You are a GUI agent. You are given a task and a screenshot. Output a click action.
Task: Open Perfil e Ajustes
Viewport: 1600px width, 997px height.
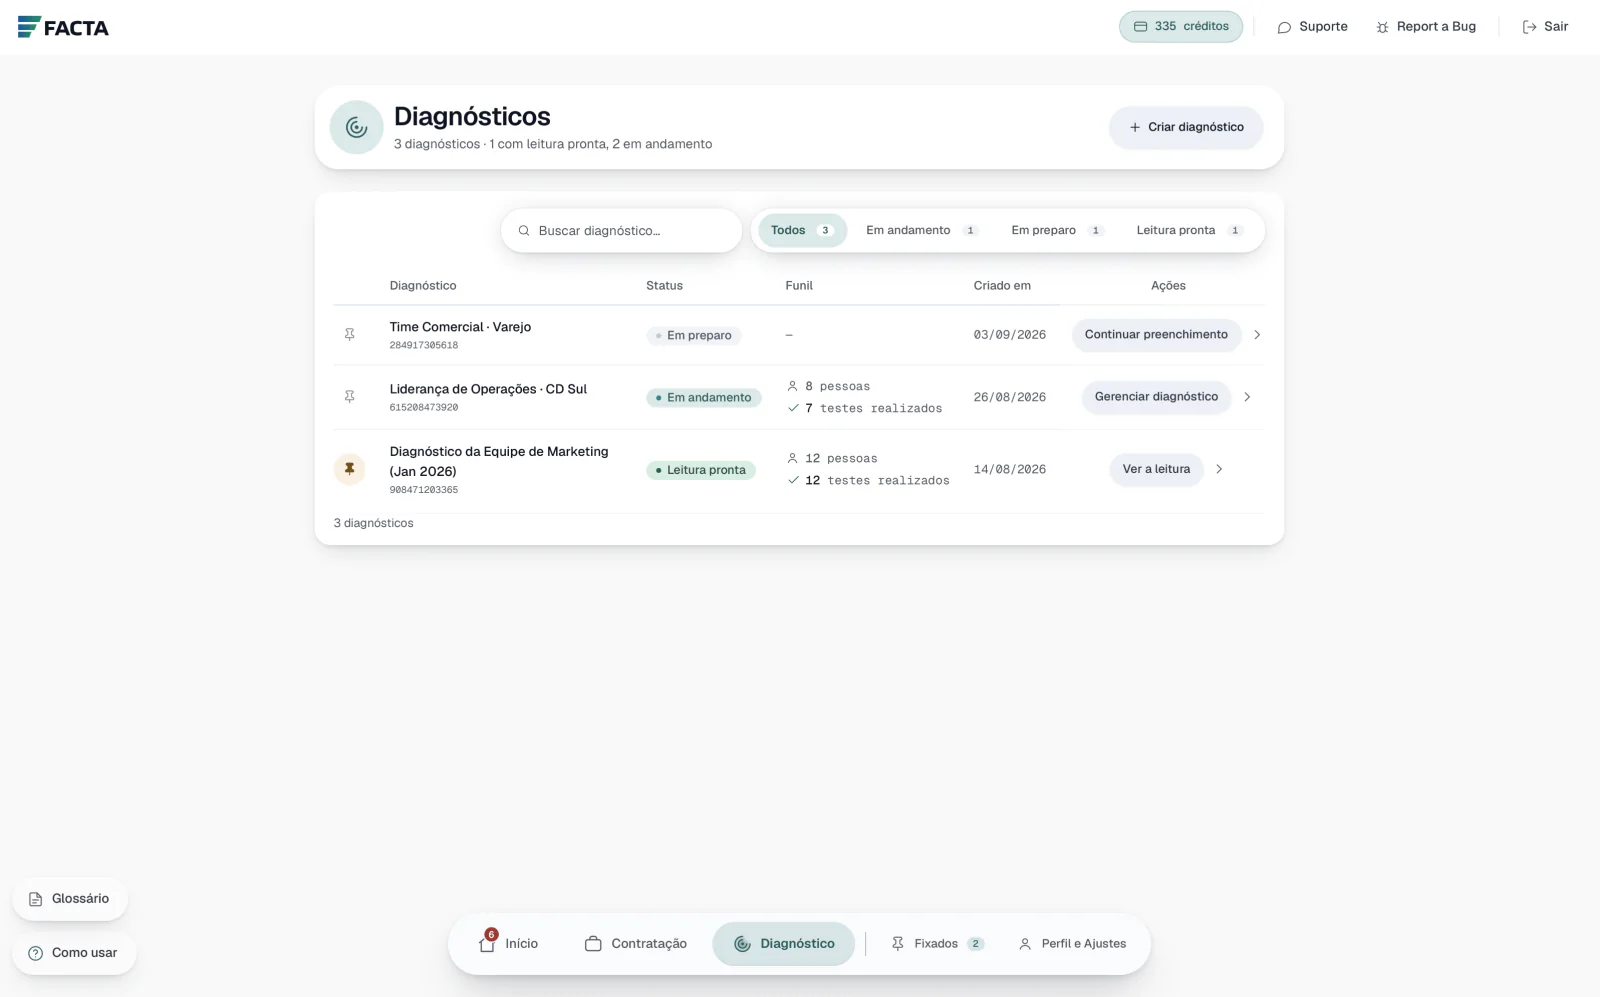(x=1072, y=944)
